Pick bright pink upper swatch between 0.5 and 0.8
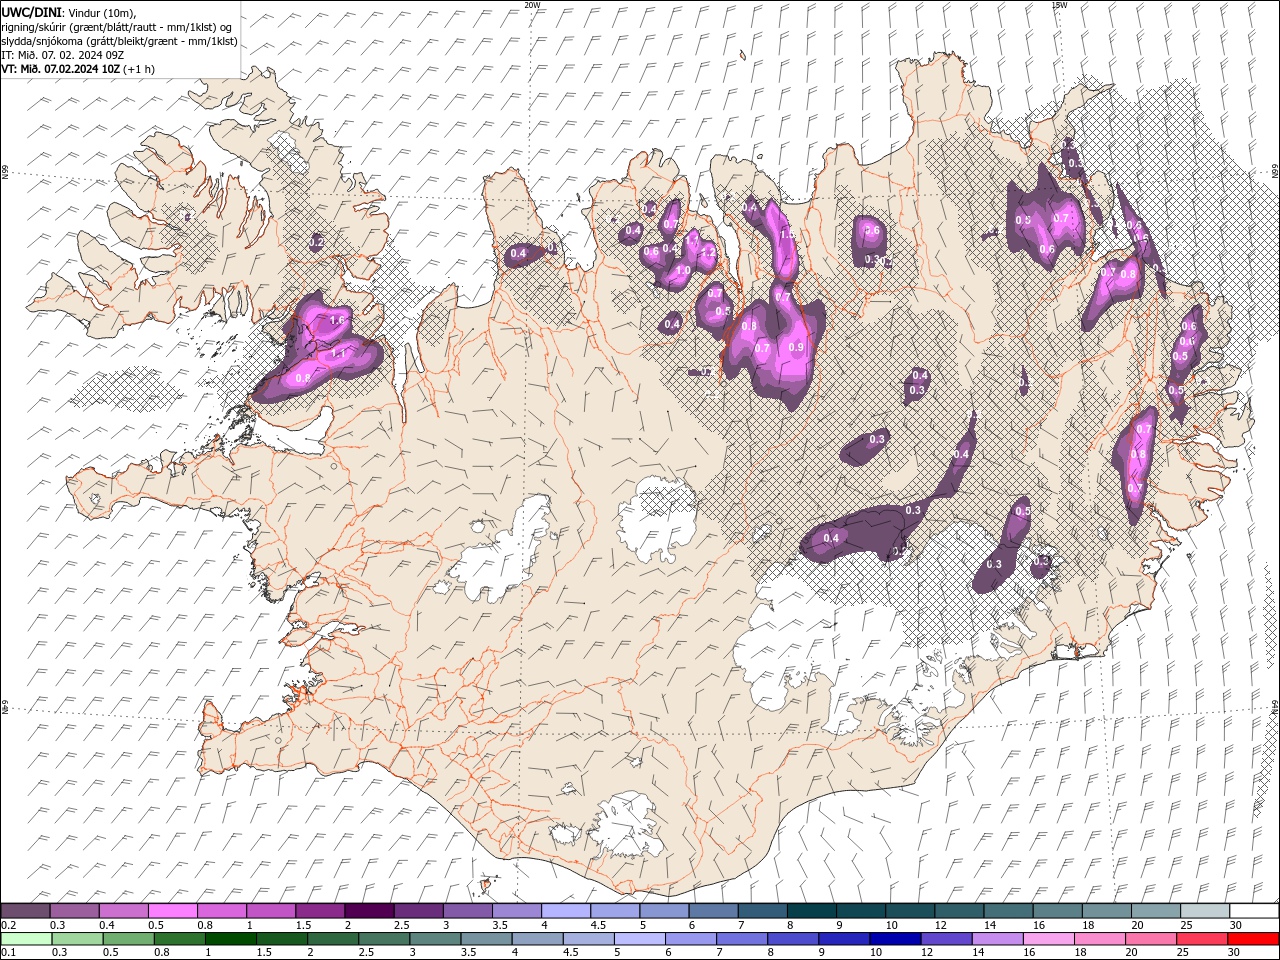 pyautogui.click(x=172, y=911)
